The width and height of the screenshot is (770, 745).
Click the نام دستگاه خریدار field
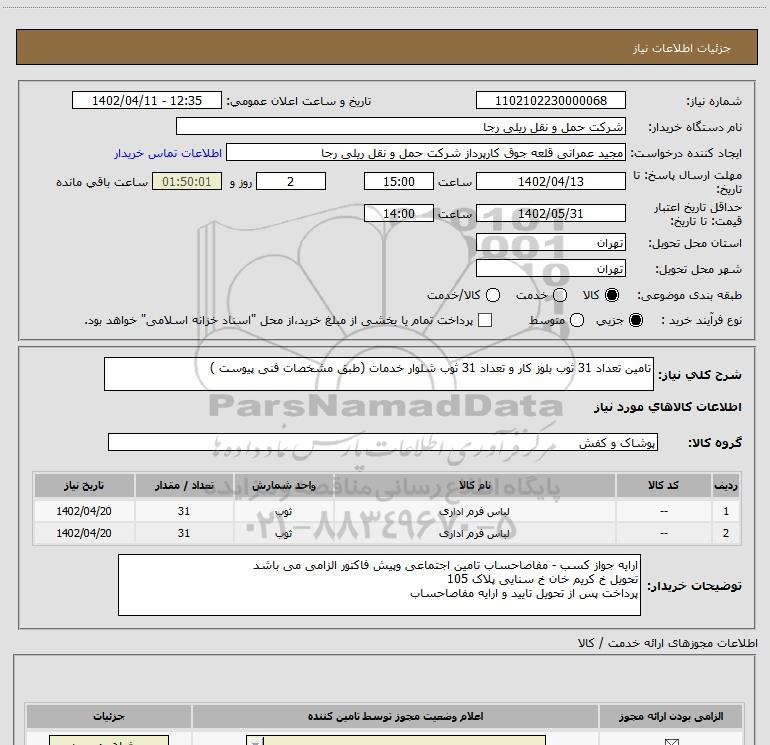[401, 127]
